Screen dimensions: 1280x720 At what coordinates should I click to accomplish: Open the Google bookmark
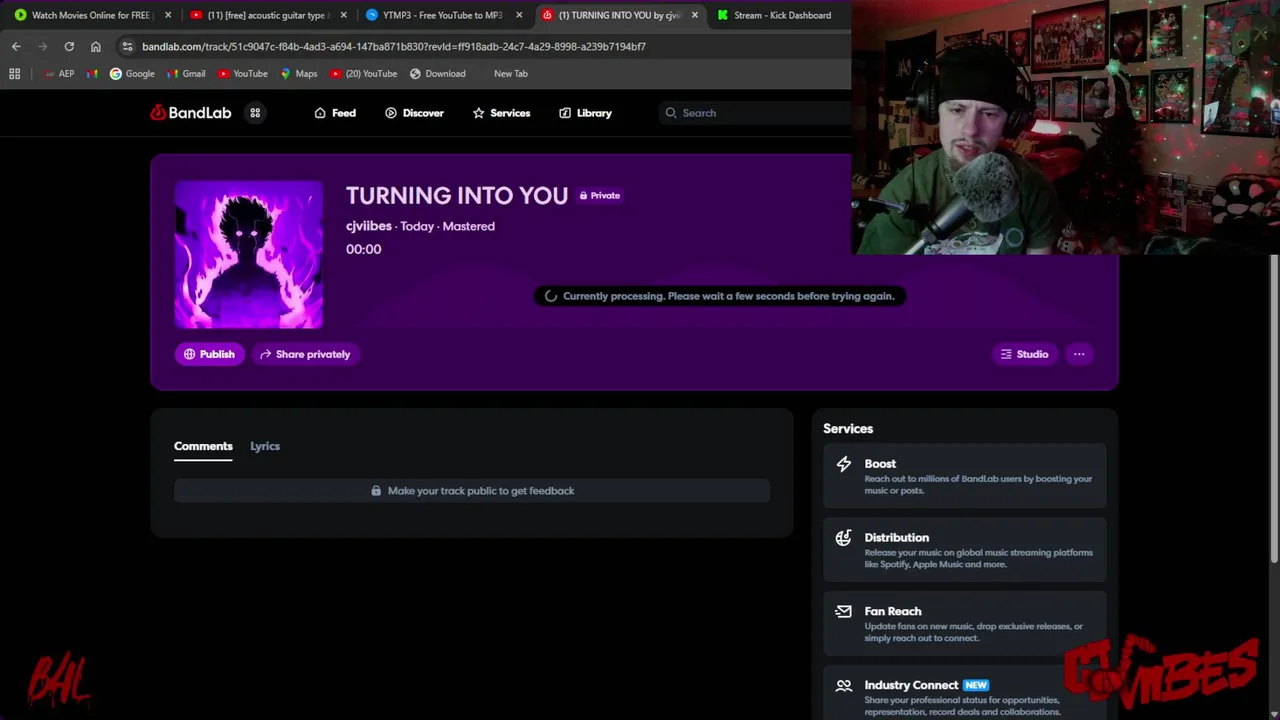[132, 73]
